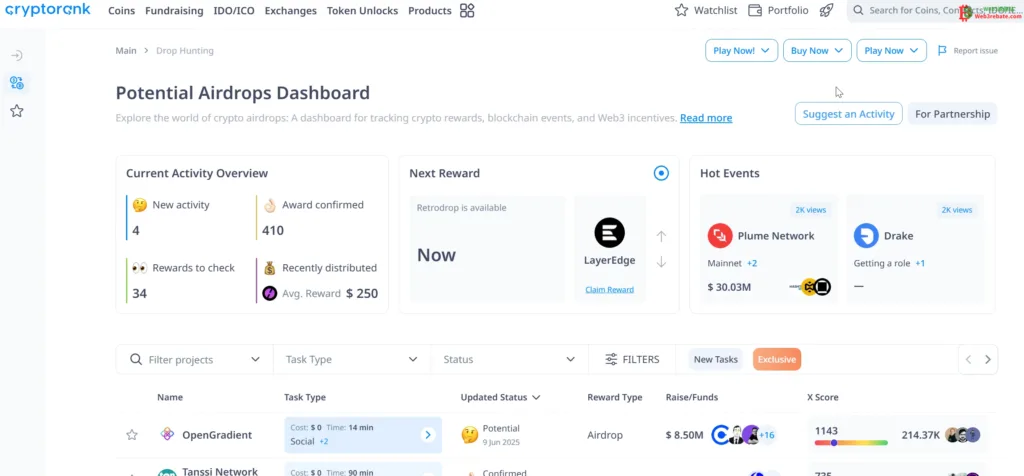Viewport: 1024px width, 476px height.
Task: Open the Plume Network hot event card
Action: click(x=768, y=247)
